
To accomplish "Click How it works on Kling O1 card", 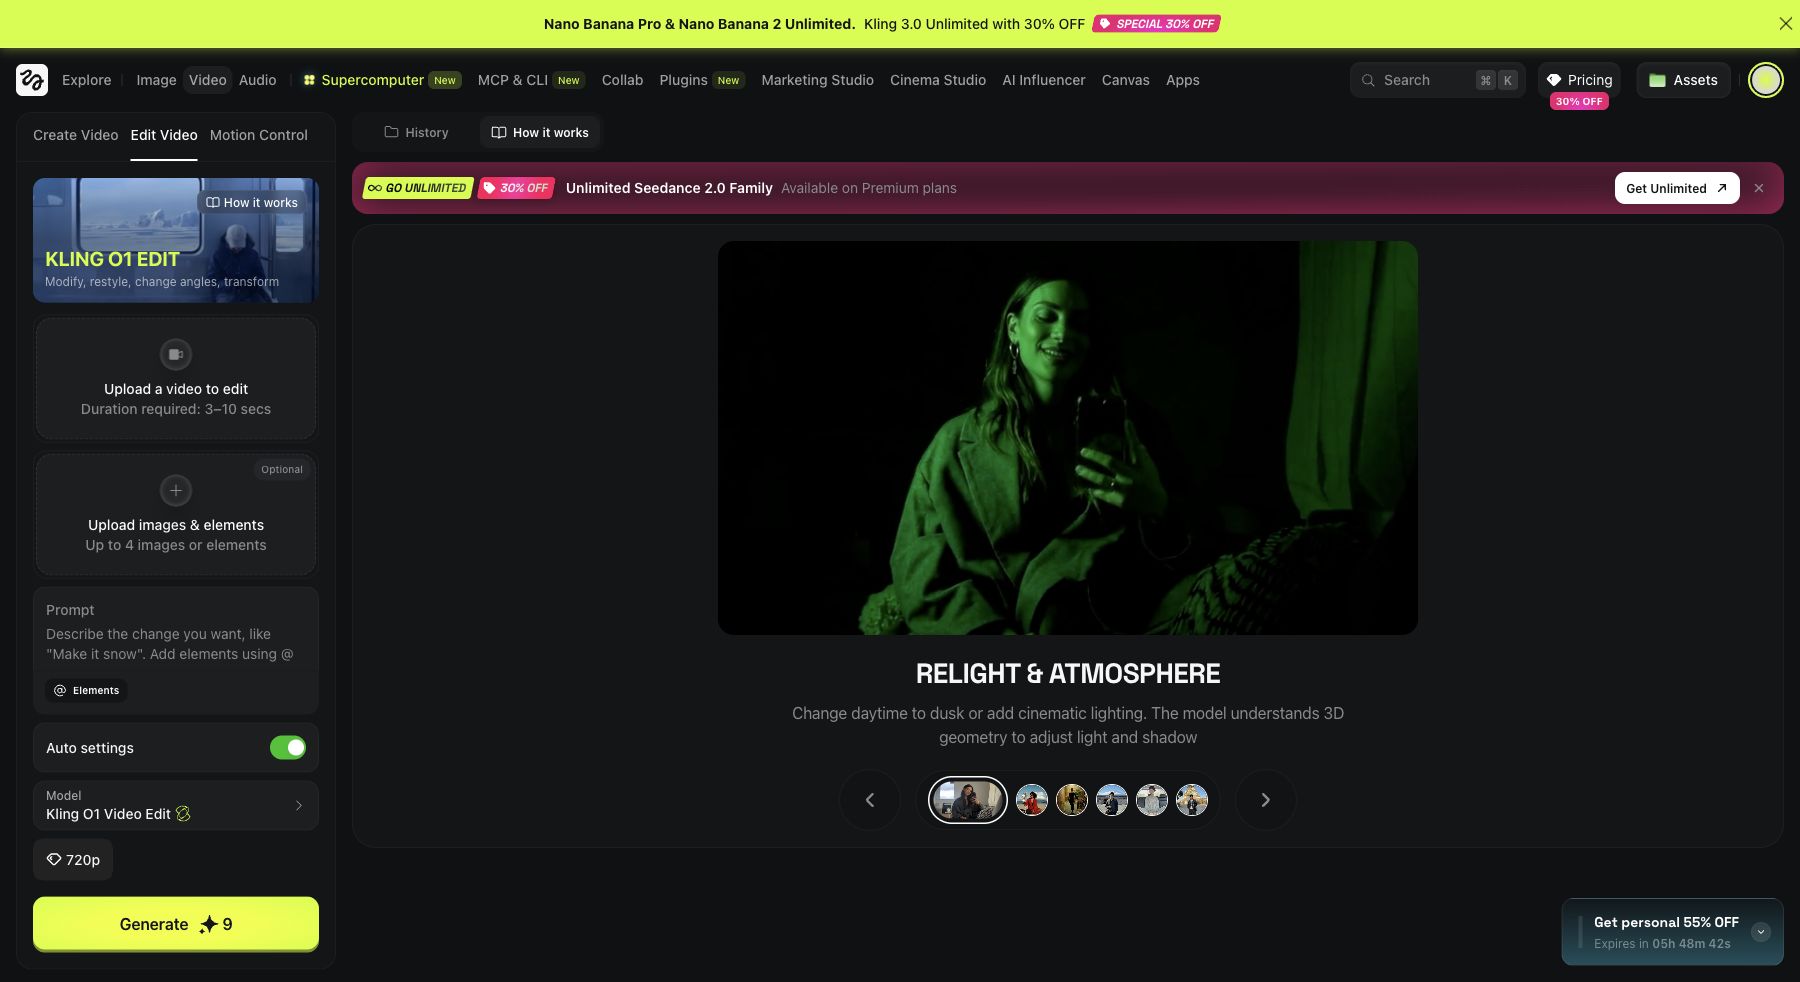I will pyautogui.click(x=252, y=202).
